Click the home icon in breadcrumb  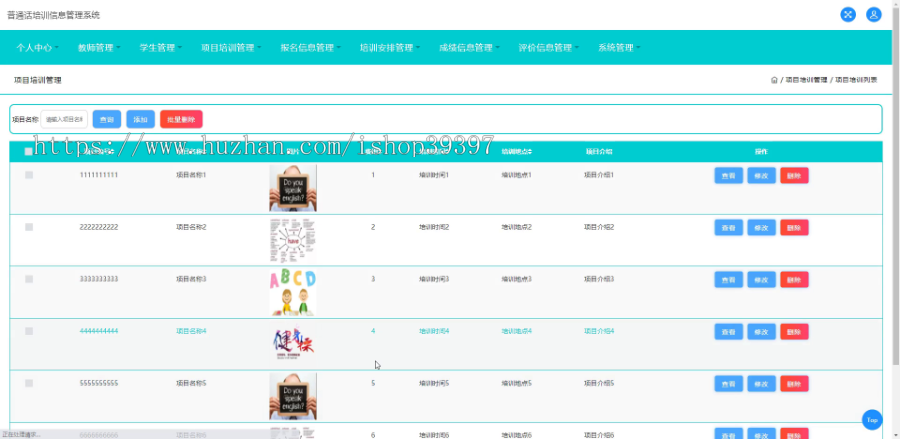(774, 80)
